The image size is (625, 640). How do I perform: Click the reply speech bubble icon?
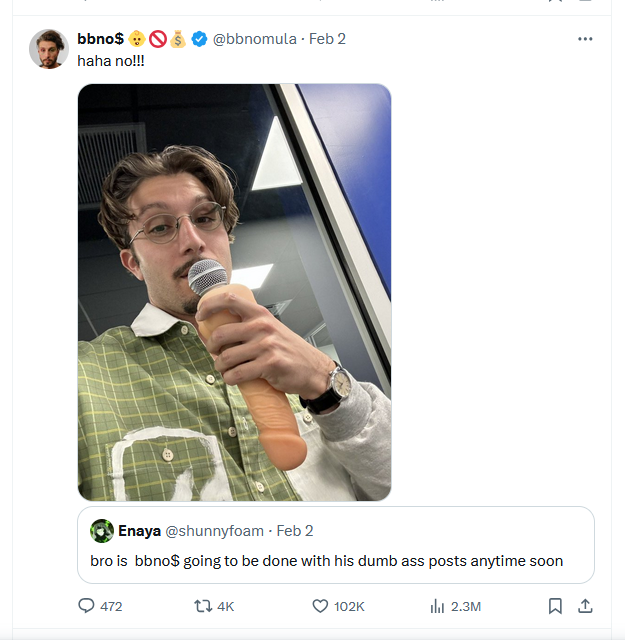tap(86, 606)
